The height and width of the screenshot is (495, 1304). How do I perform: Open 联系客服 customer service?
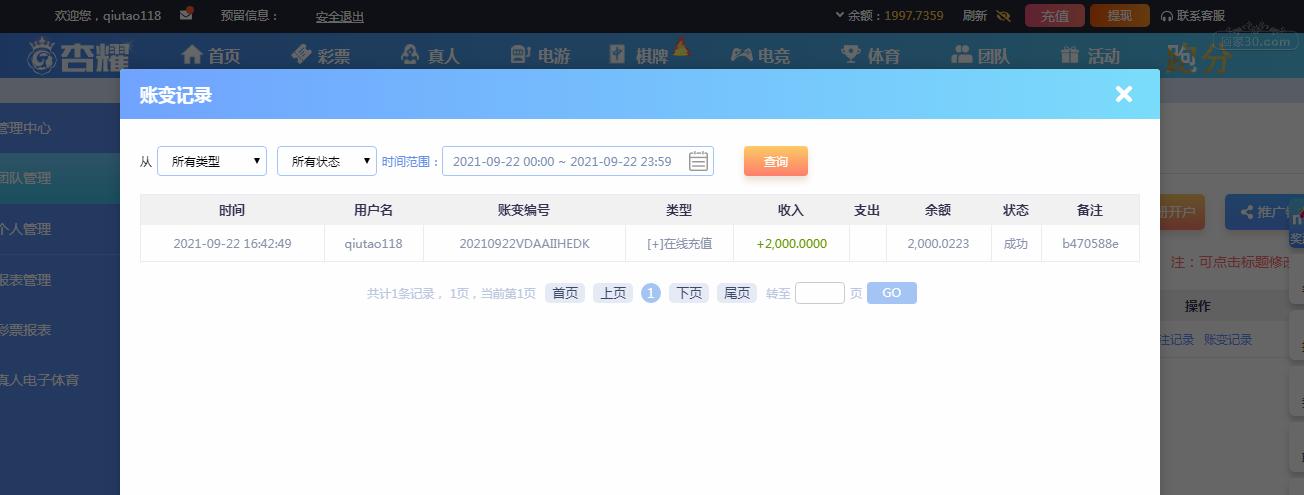click(1192, 16)
